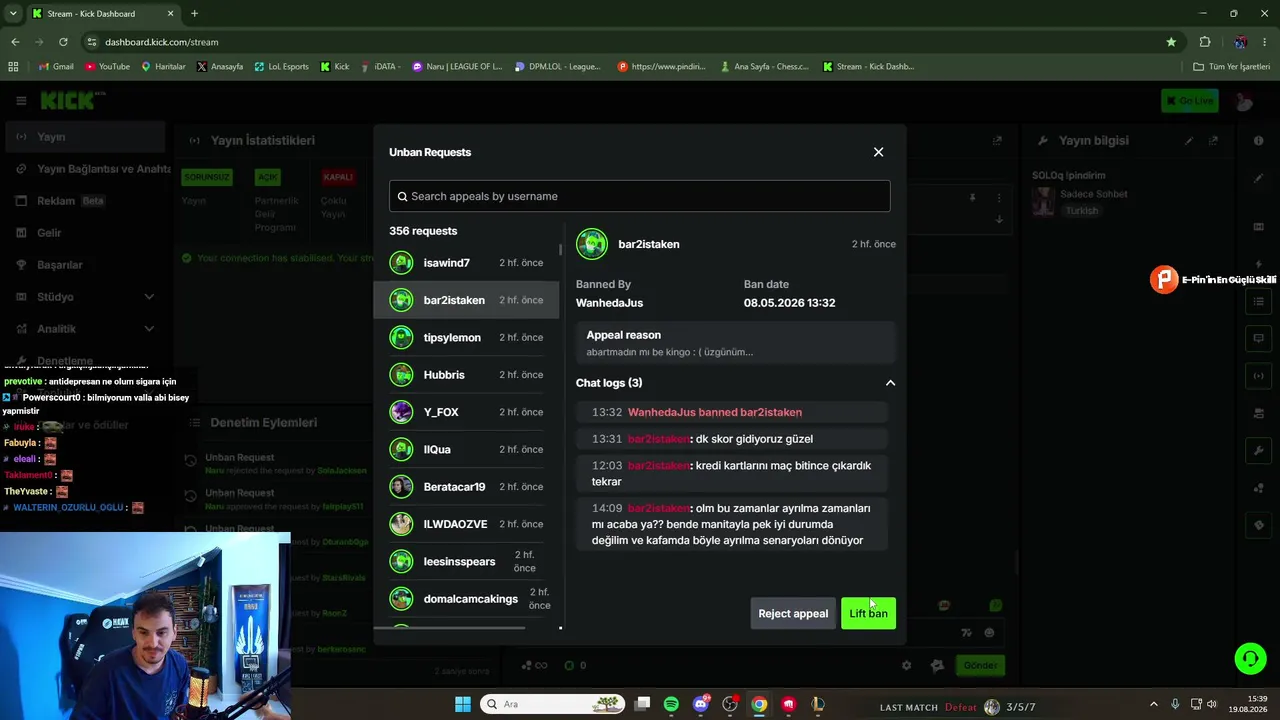The width and height of the screenshot is (1280, 720).
Task: Open League of Legends from the taskbar
Action: coord(818,704)
